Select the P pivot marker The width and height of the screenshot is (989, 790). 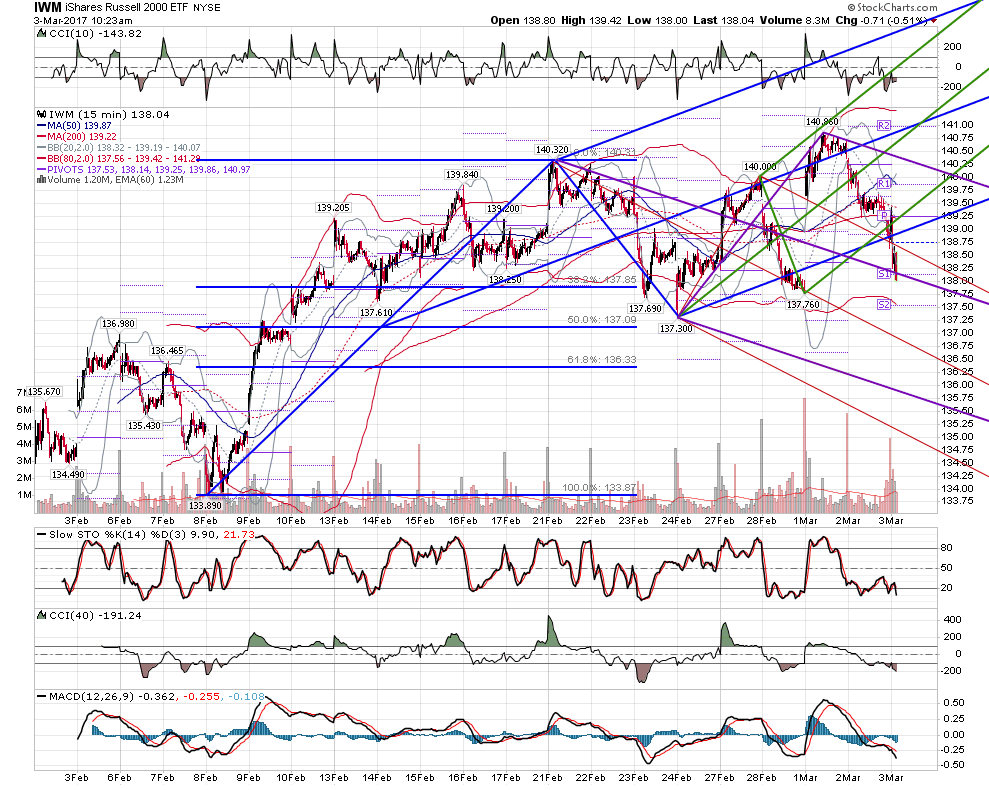[884, 216]
